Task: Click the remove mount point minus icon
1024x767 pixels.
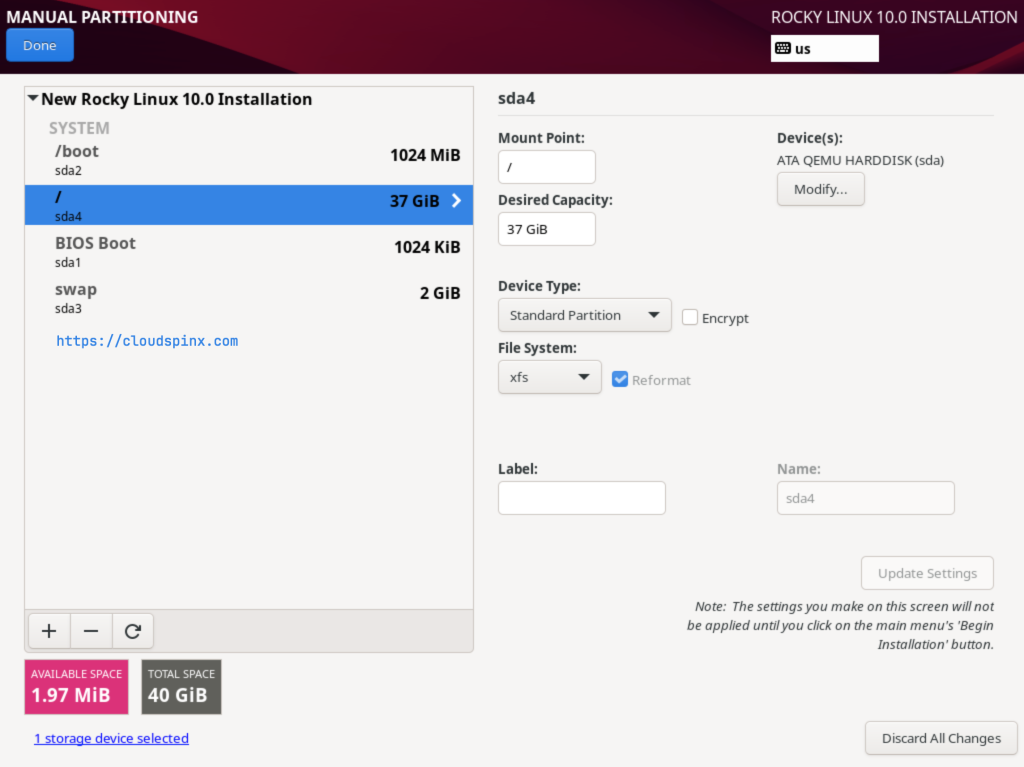Action: 91,631
